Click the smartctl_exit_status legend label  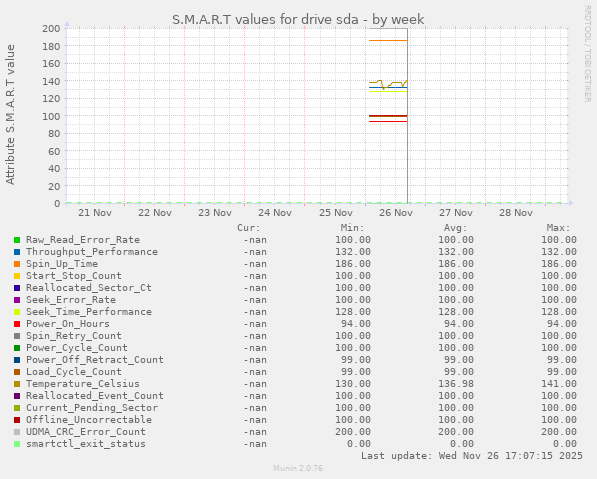click(86, 444)
